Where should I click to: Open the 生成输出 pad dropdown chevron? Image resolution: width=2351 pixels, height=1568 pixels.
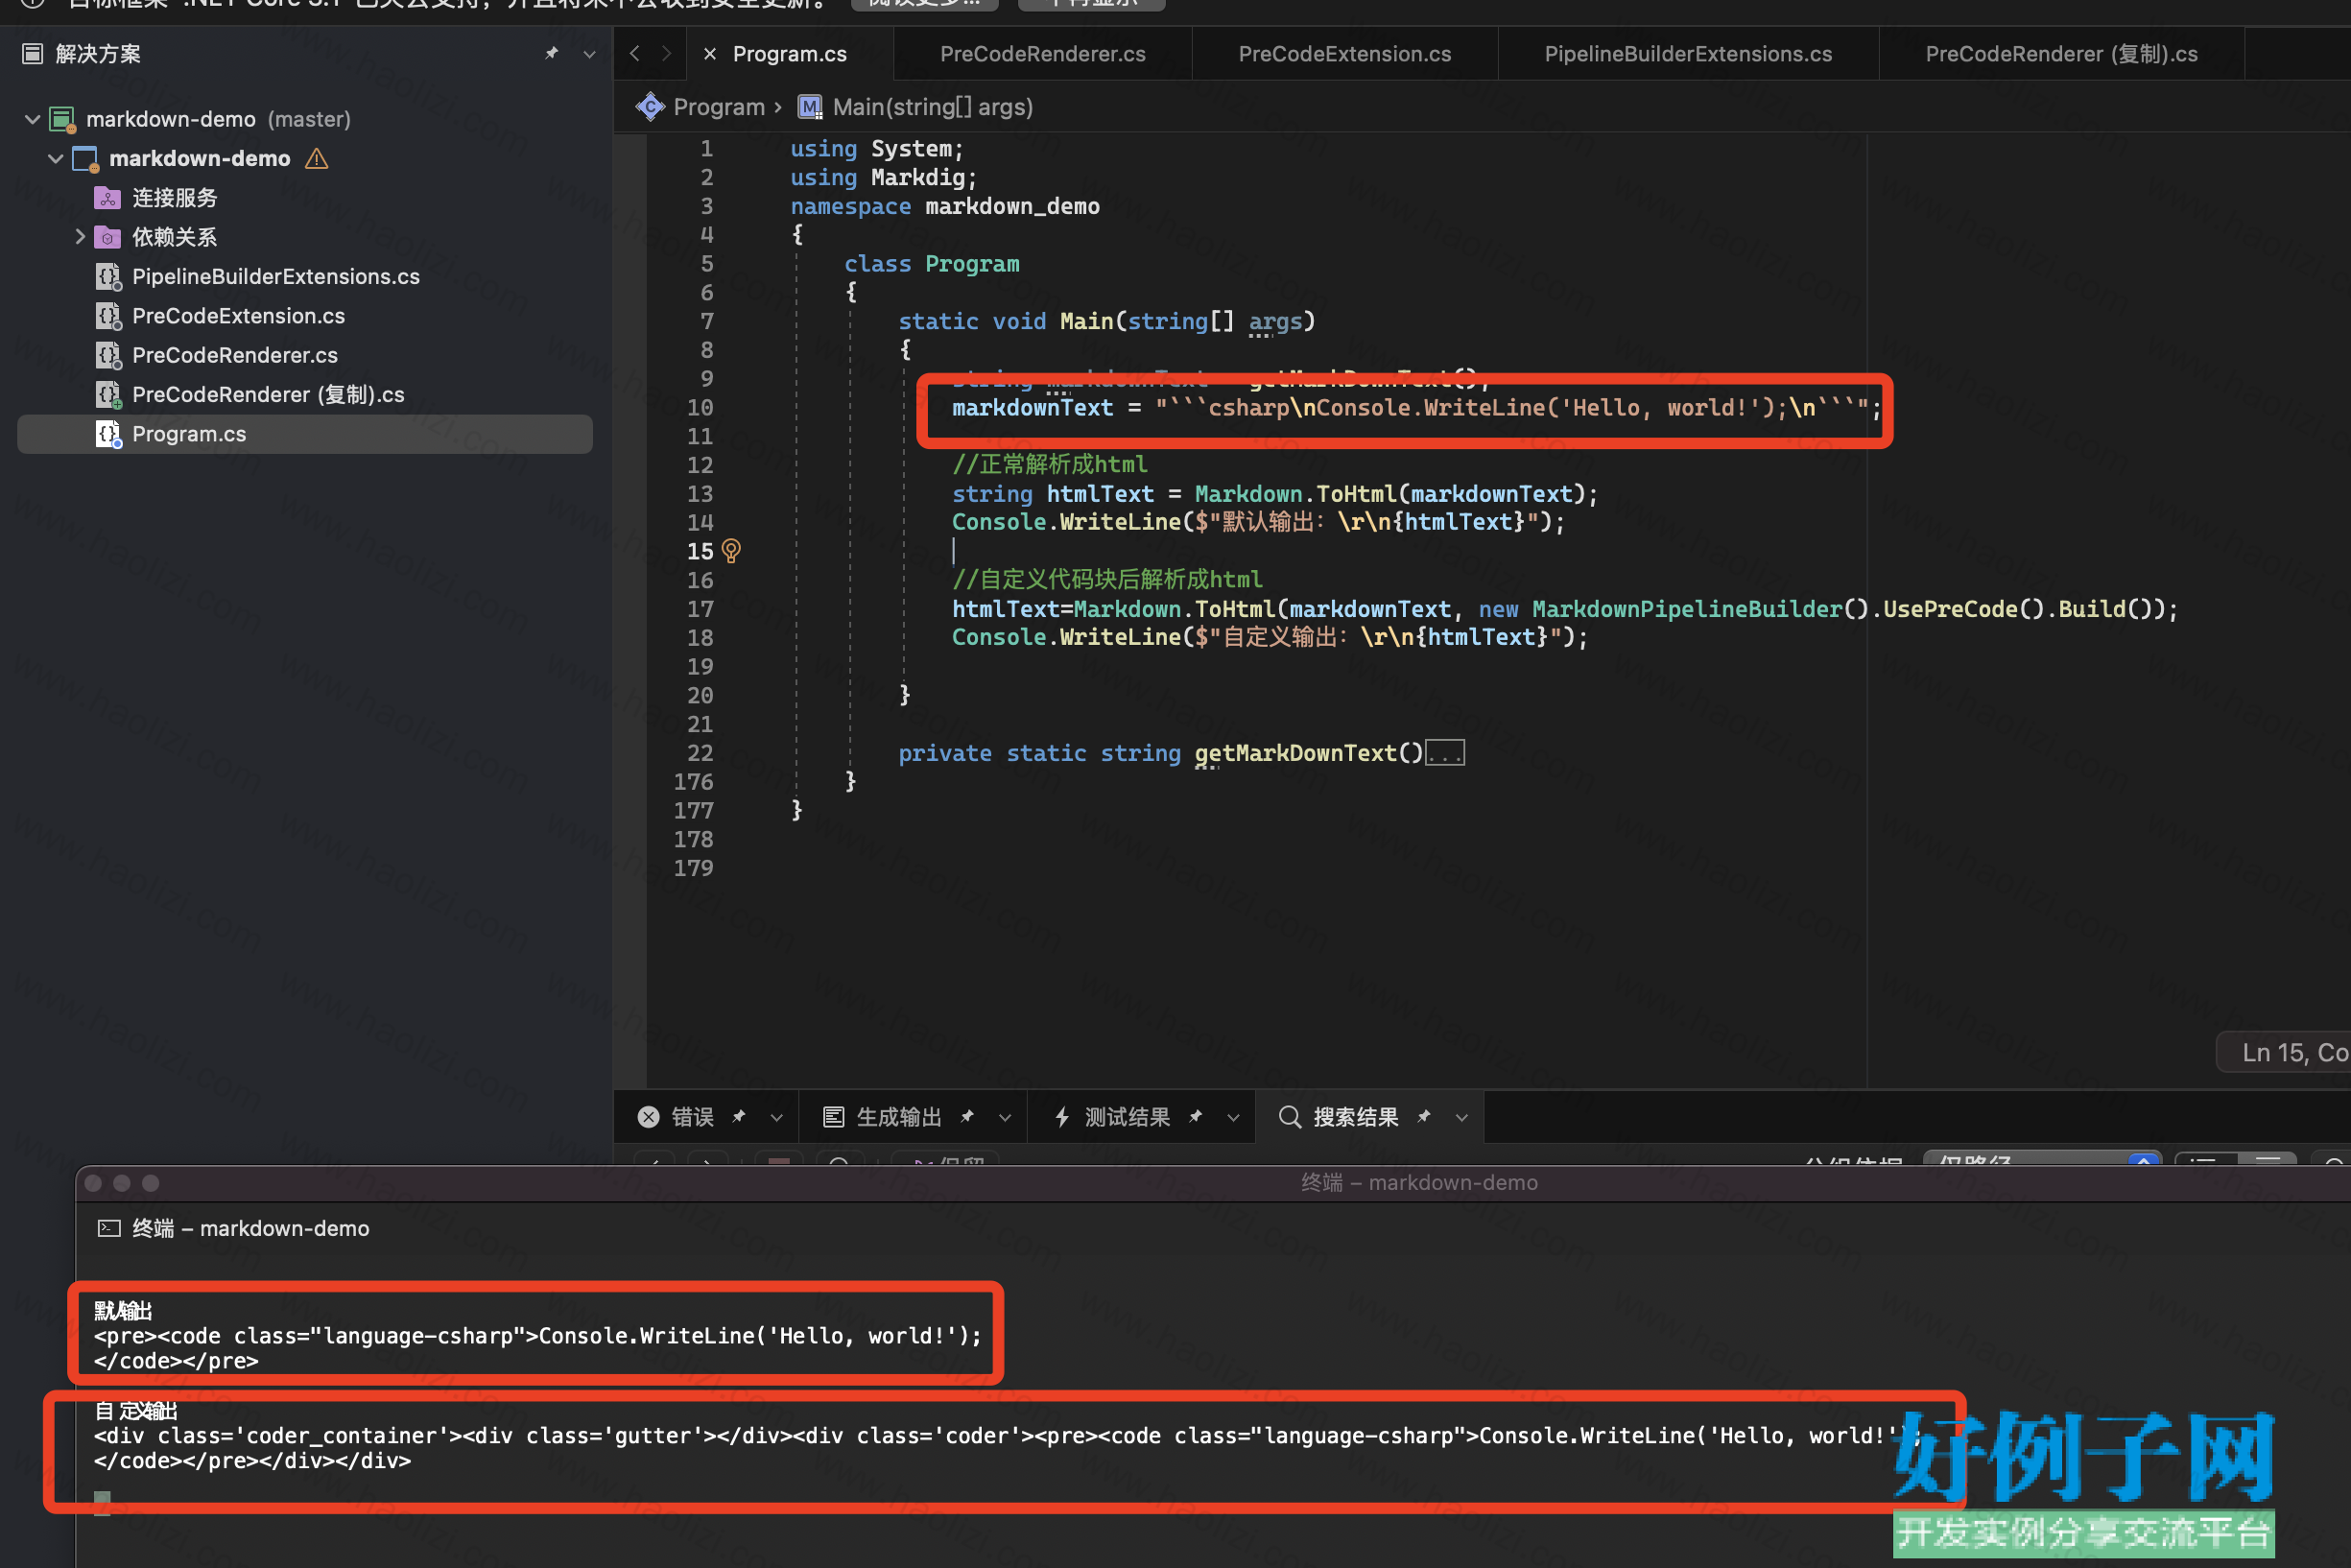point(1005,1118)
